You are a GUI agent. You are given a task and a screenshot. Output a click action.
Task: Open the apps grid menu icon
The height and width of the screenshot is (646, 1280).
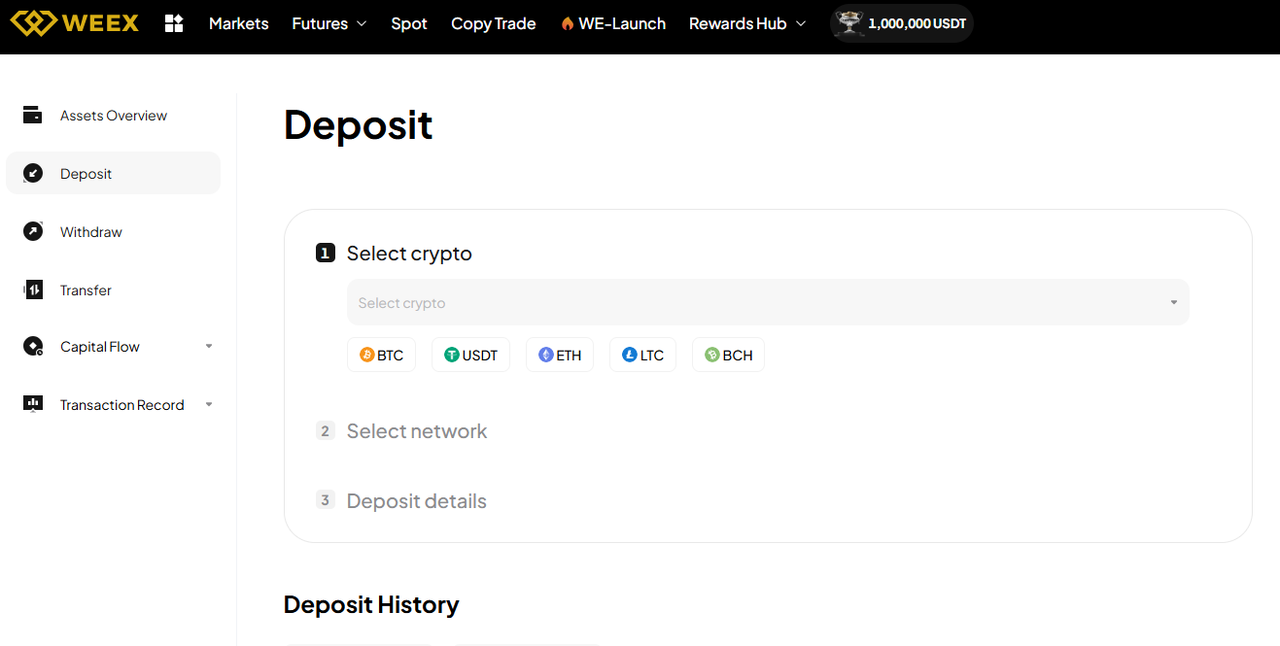click(174, 23)
